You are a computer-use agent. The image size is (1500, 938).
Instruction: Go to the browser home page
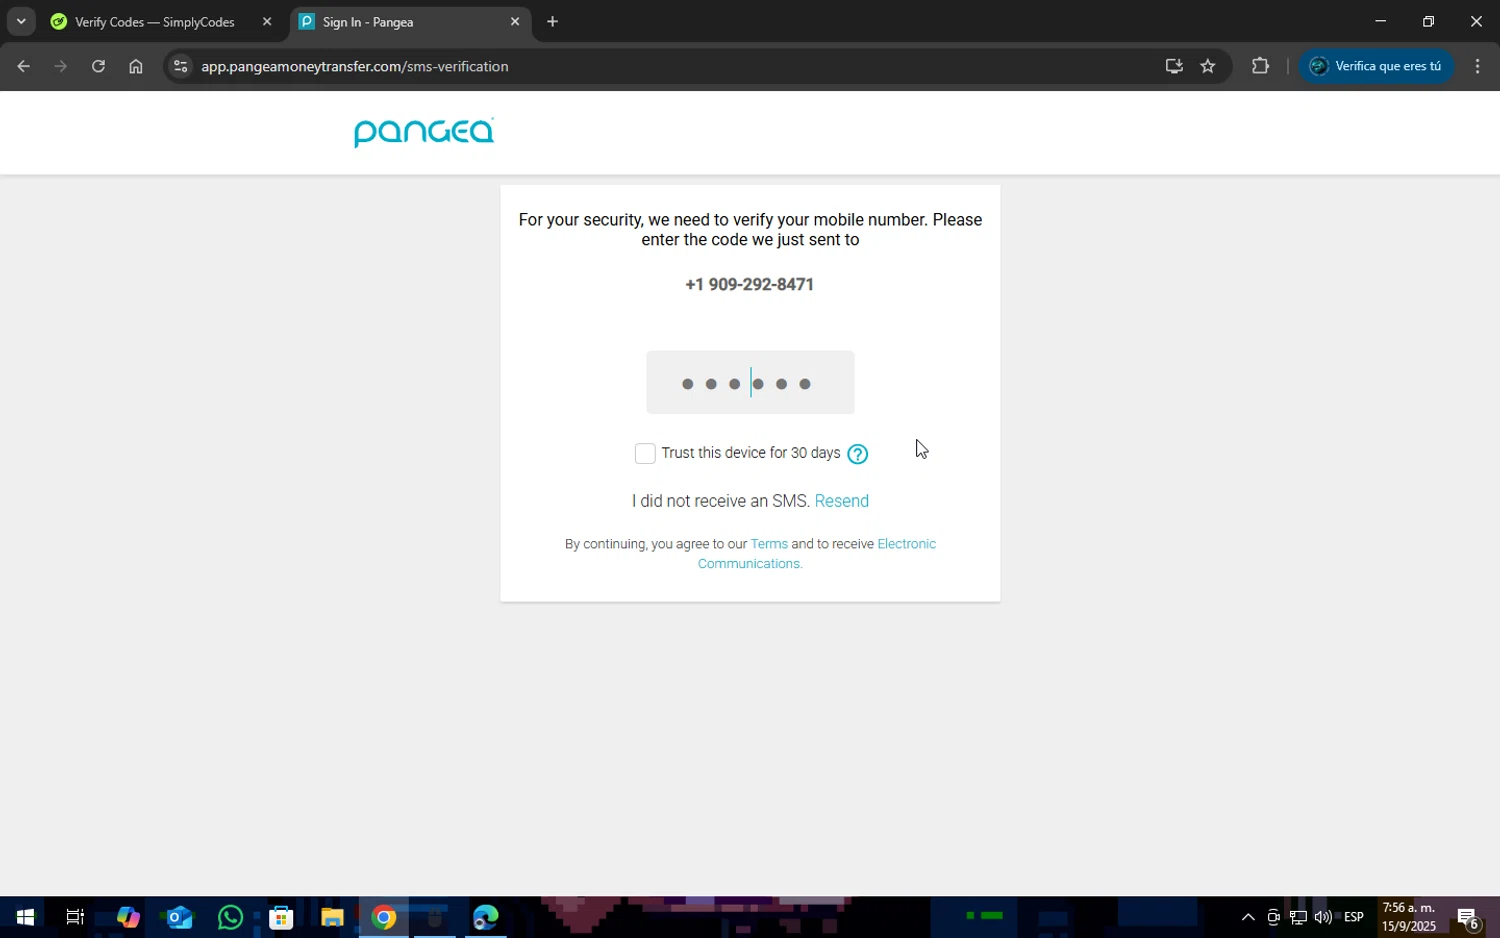click(136, 66)
